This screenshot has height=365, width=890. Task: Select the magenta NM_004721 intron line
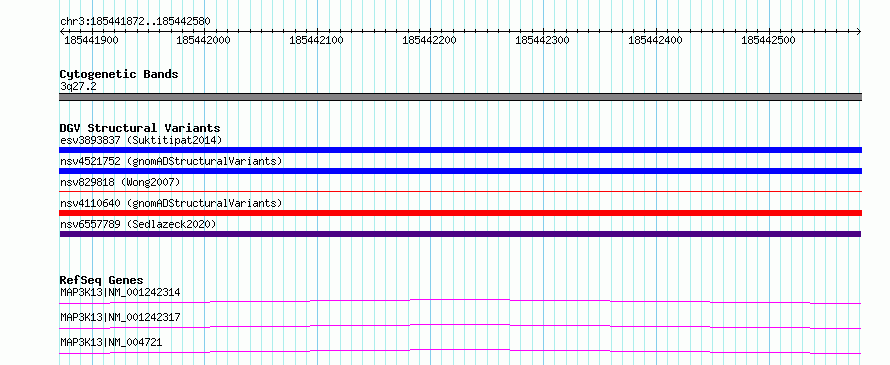(x=460, y=351)
